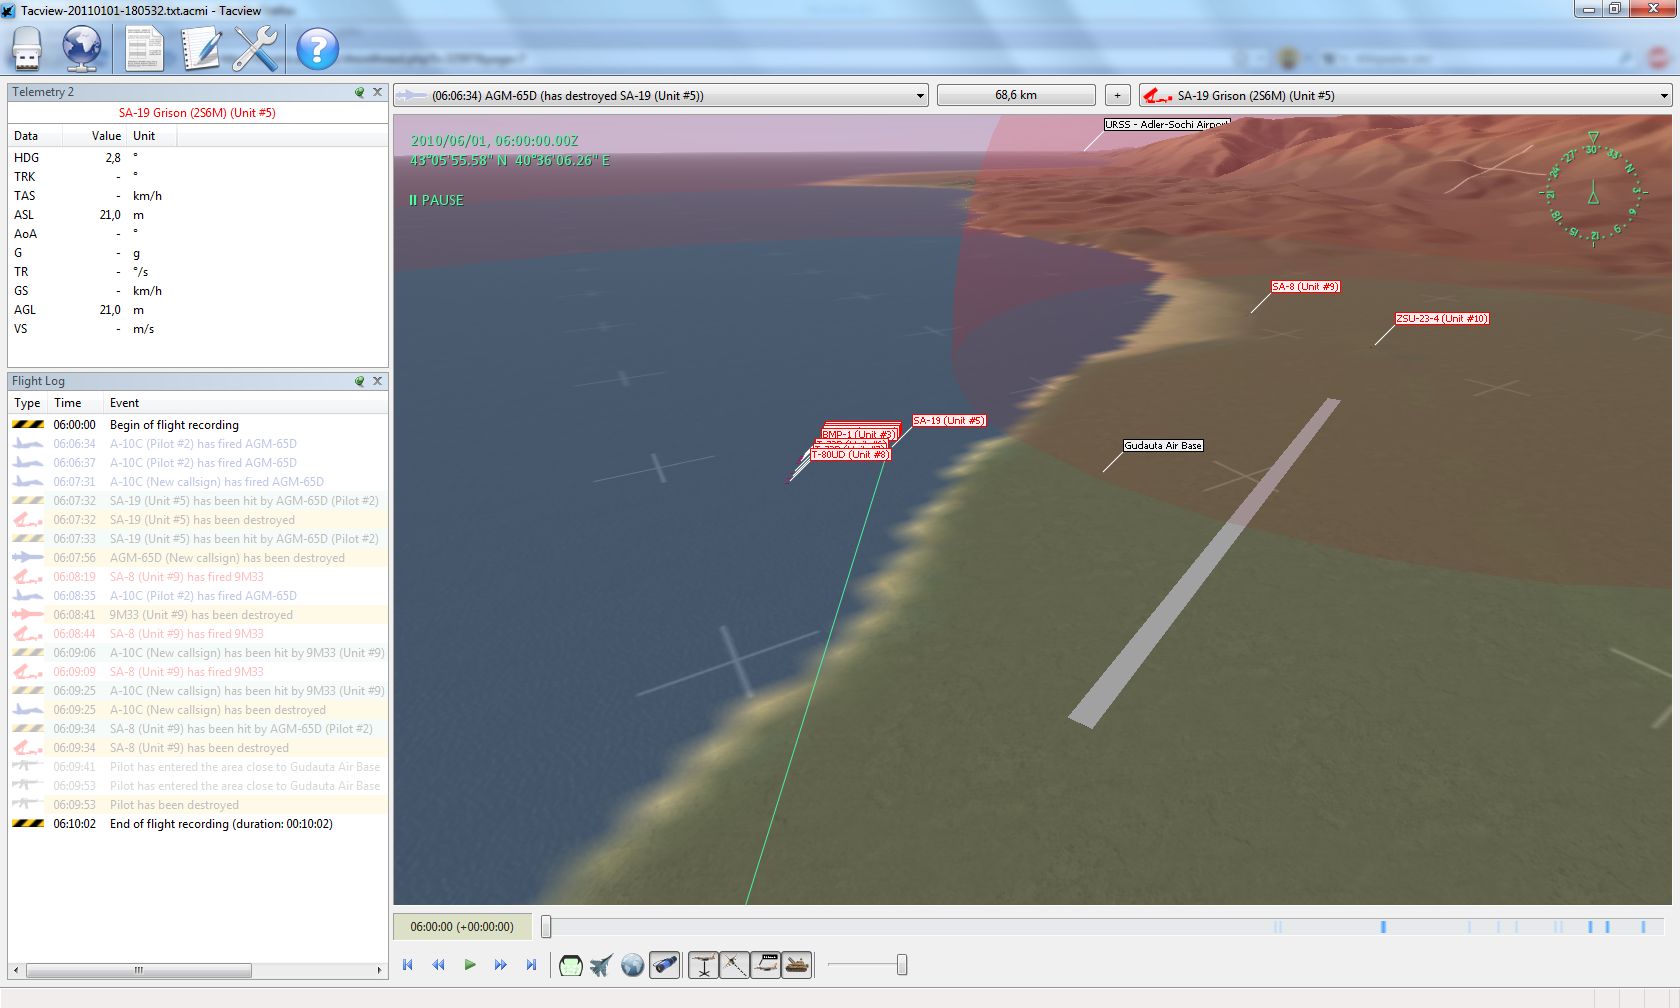Click the plus button beside the distance
Screen dimensions: 1680x1008
[1117, 96]
